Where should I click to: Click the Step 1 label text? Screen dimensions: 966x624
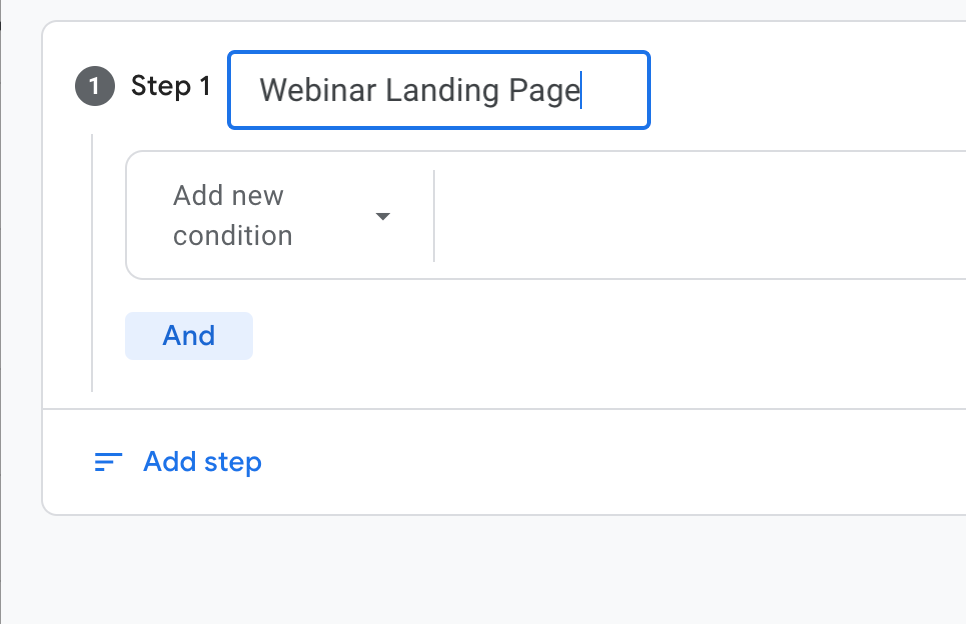coord(171,86)
